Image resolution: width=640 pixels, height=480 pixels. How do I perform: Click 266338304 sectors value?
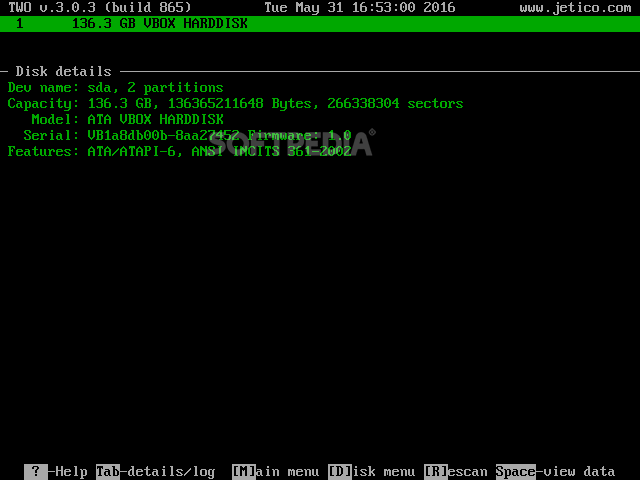click(x=395, y=103)
